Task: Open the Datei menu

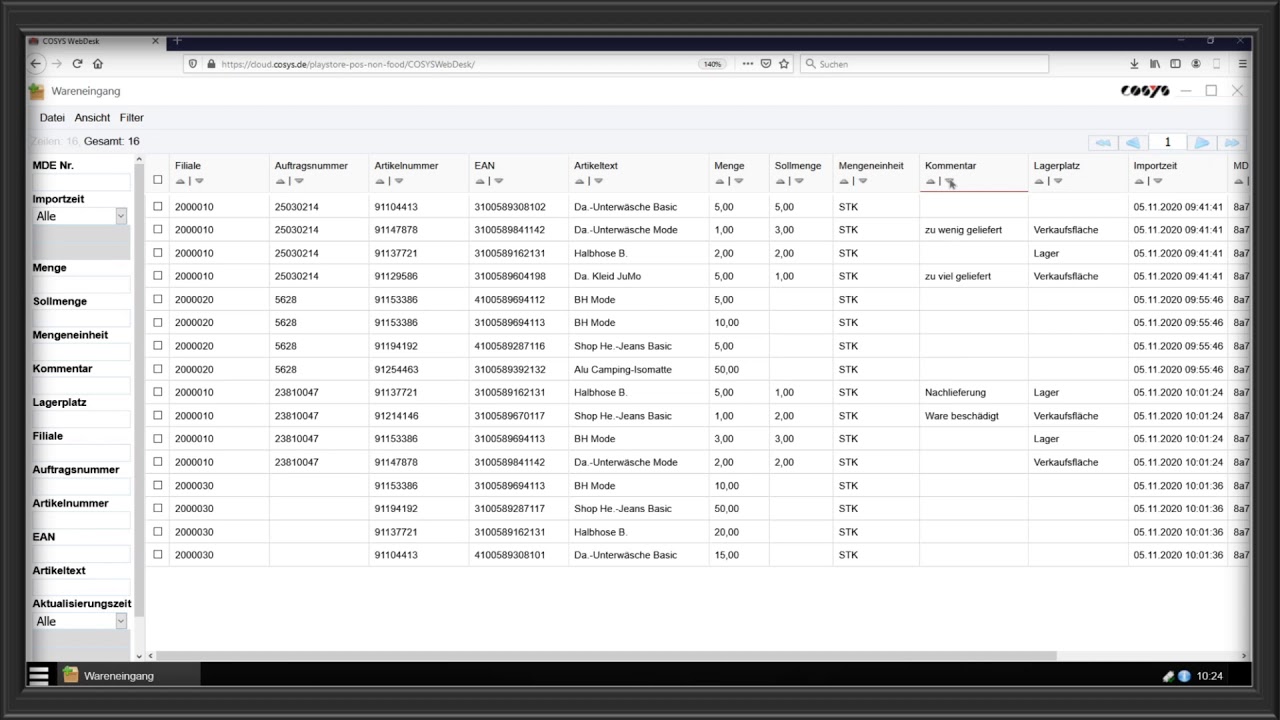Action: click(x=52, y=118)
